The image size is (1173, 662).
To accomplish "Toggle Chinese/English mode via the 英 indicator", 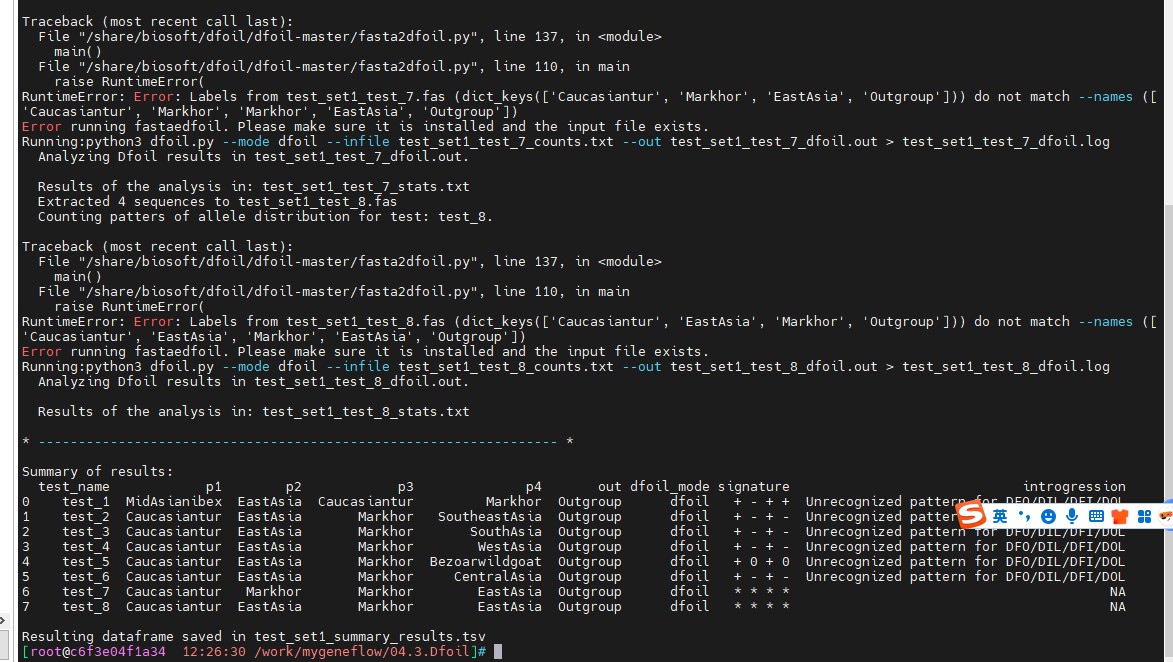I will [x=1000, y=516].
